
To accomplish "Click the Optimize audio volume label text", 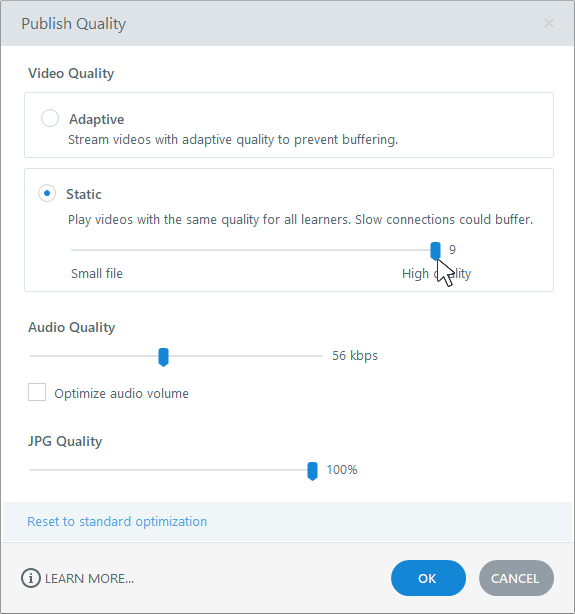I will click(x=121, y=394).
